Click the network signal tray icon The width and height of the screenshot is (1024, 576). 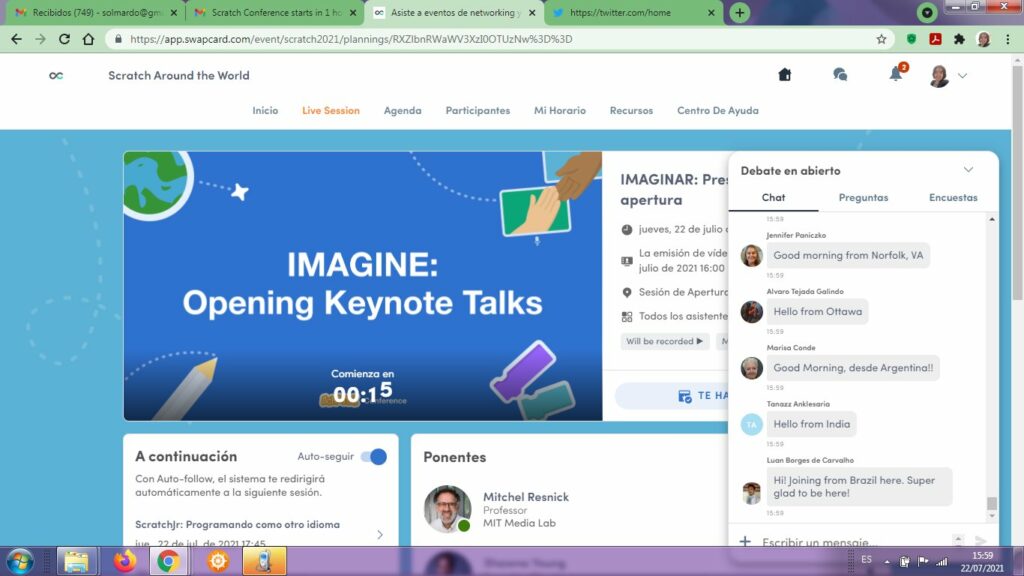941,562
